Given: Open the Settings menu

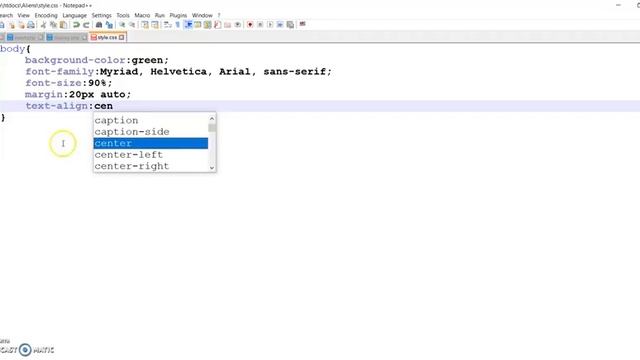Looking at the screenshot, I should (101, 15).
